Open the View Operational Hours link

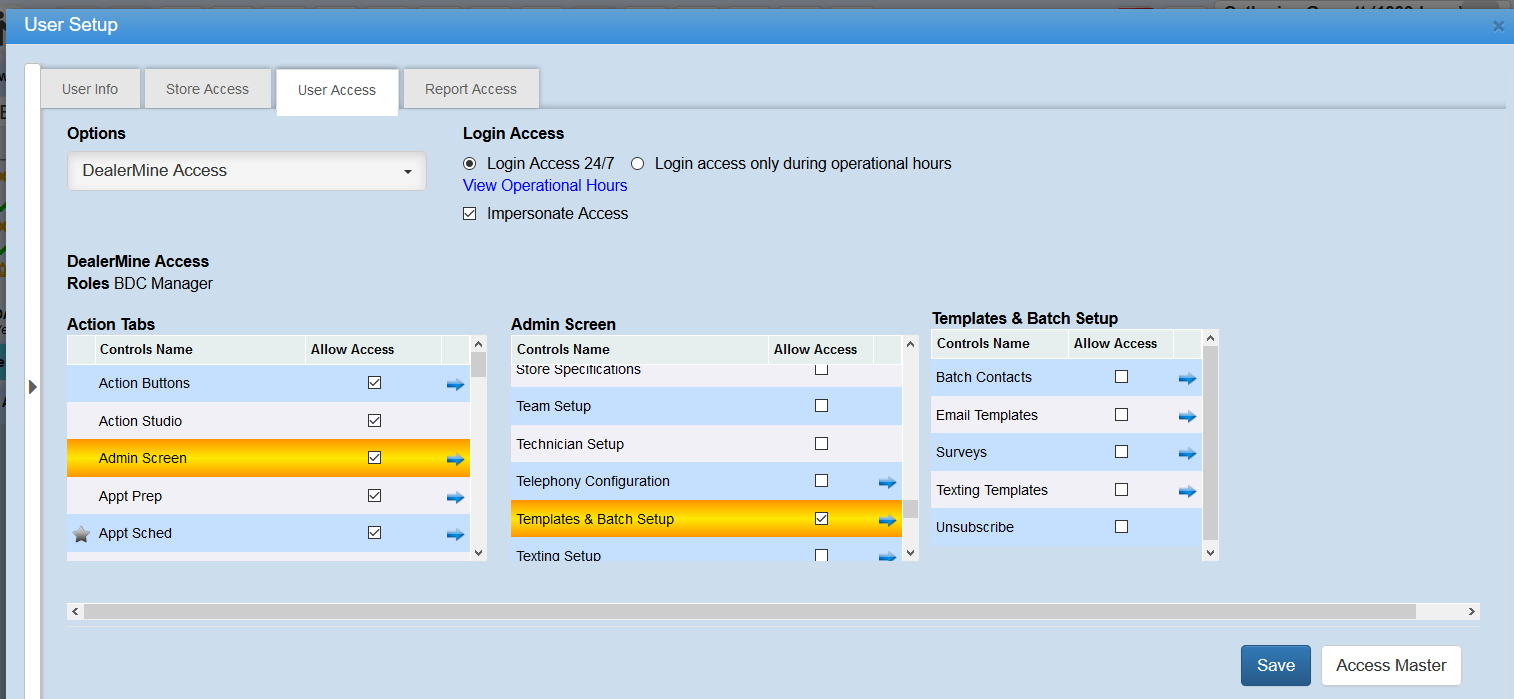click(545, 186)
